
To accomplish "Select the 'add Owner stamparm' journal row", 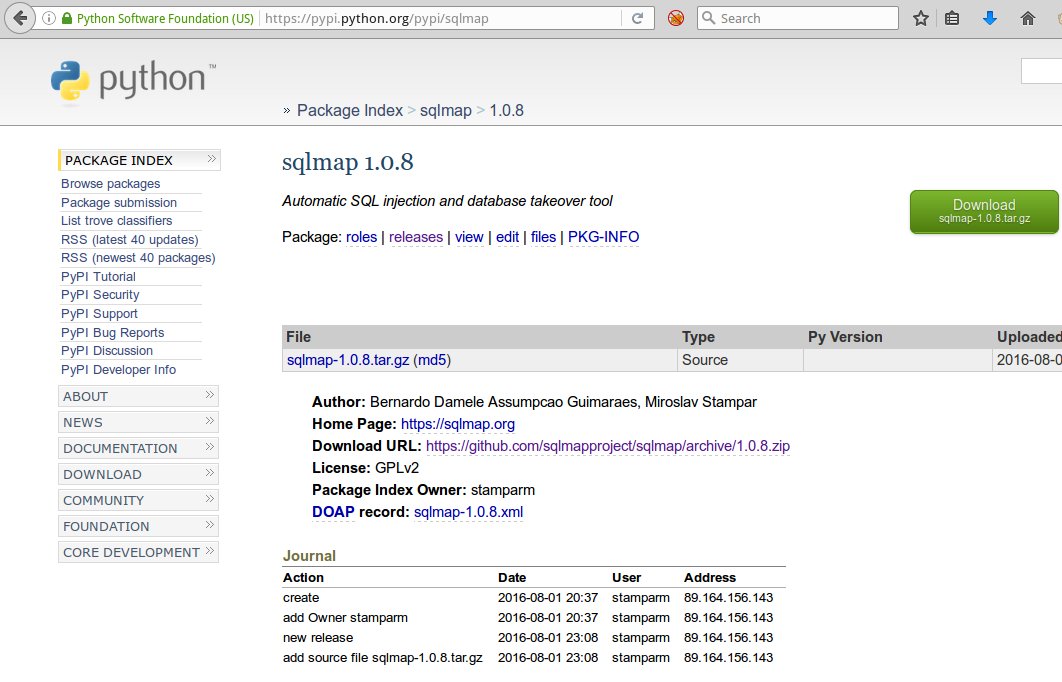I will pyautogui.click(x=534, y=618).
